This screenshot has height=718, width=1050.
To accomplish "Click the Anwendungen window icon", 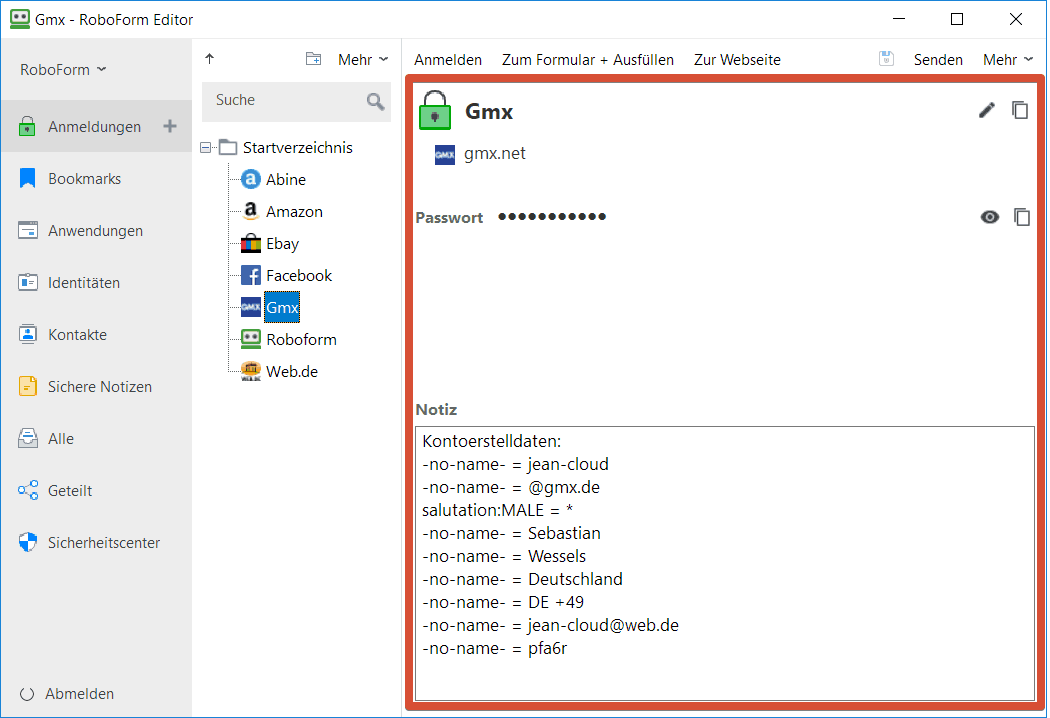I will point(27,230).
